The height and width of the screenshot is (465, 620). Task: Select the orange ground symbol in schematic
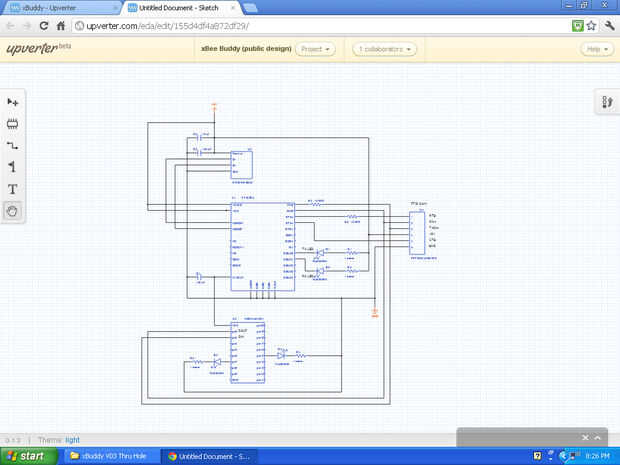click(x=375, y=313)
